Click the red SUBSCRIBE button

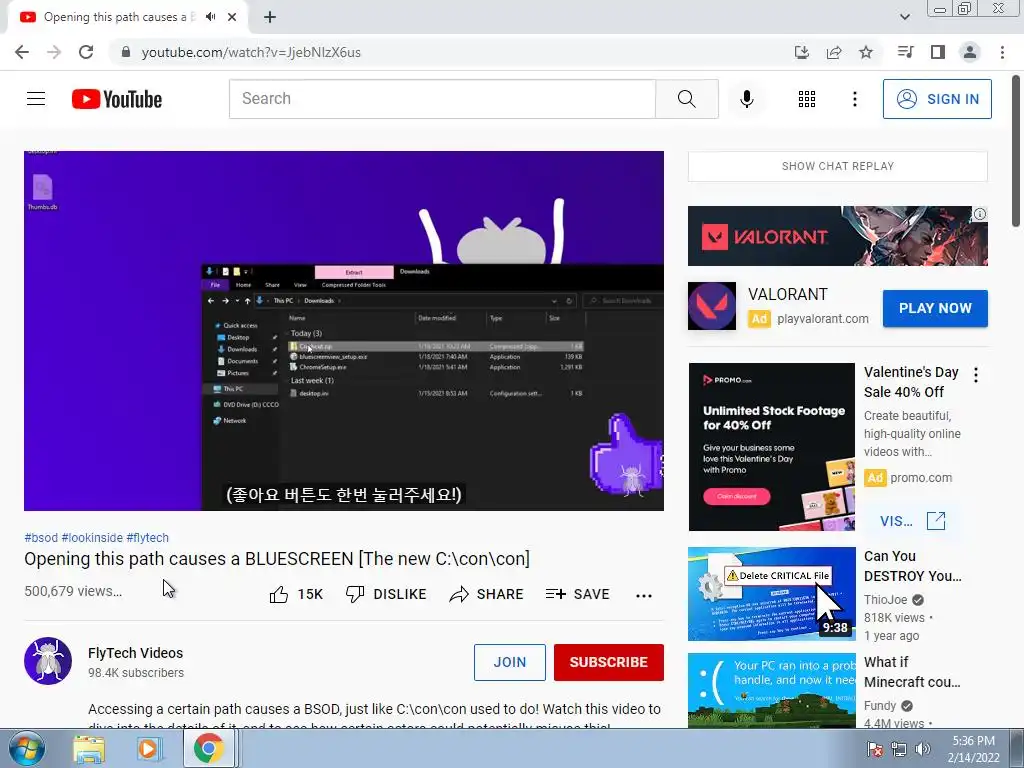tap(609, 662)
